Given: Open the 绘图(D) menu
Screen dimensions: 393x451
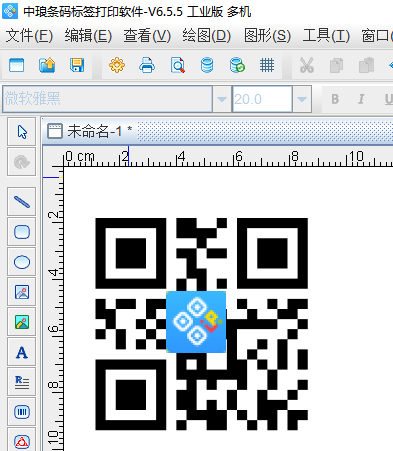Looking at the screenshot, I should [x=207, y=35].
